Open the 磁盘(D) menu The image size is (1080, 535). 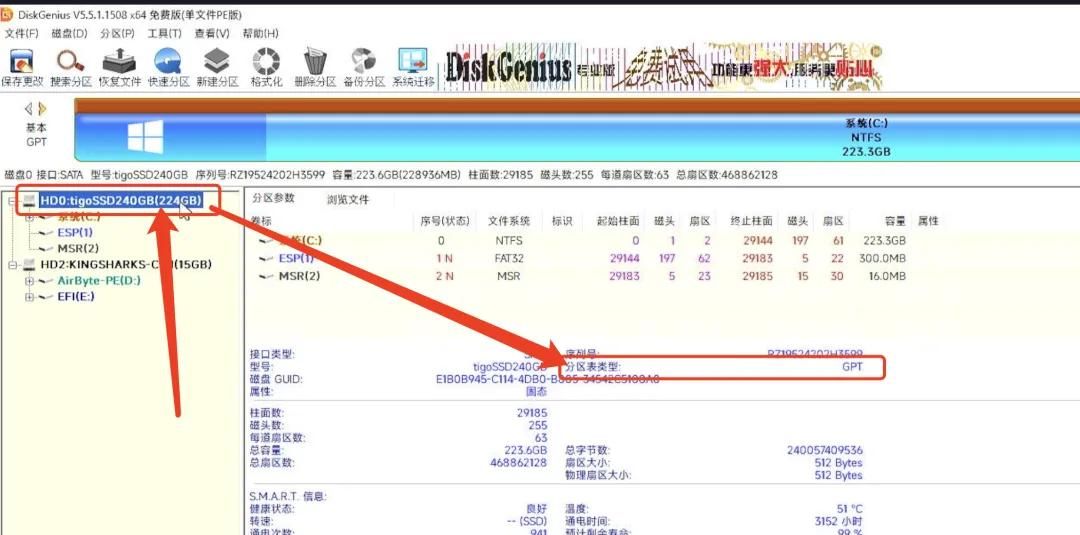click(70, 33)
